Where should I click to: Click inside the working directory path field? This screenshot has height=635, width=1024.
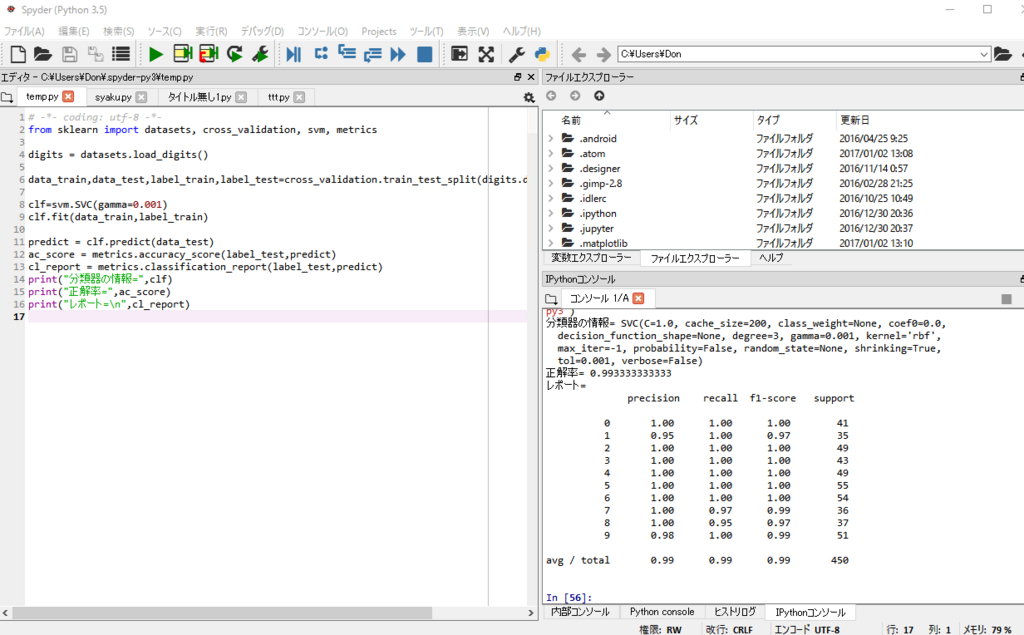click(x=797, y=54)
